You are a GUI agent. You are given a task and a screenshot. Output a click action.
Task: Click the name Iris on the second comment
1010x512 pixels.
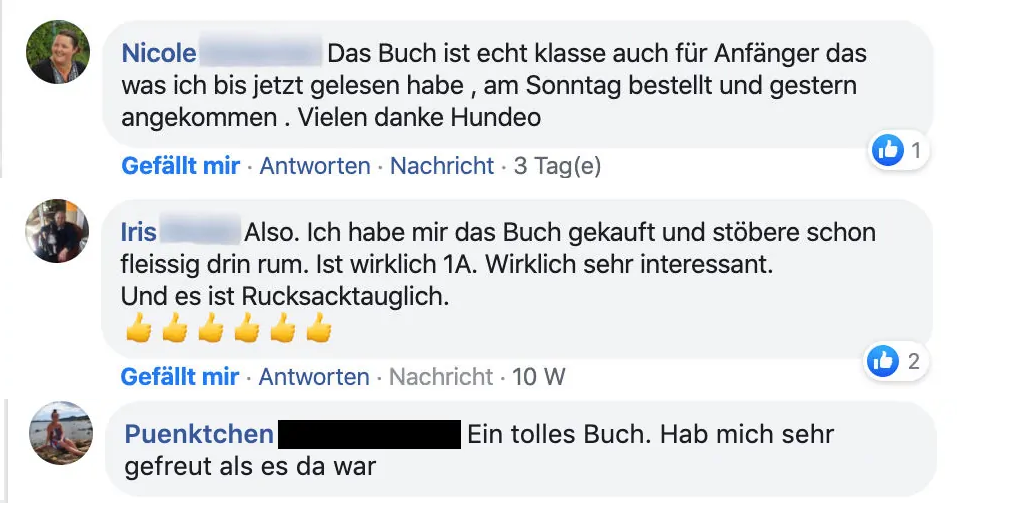click(139, 233)
